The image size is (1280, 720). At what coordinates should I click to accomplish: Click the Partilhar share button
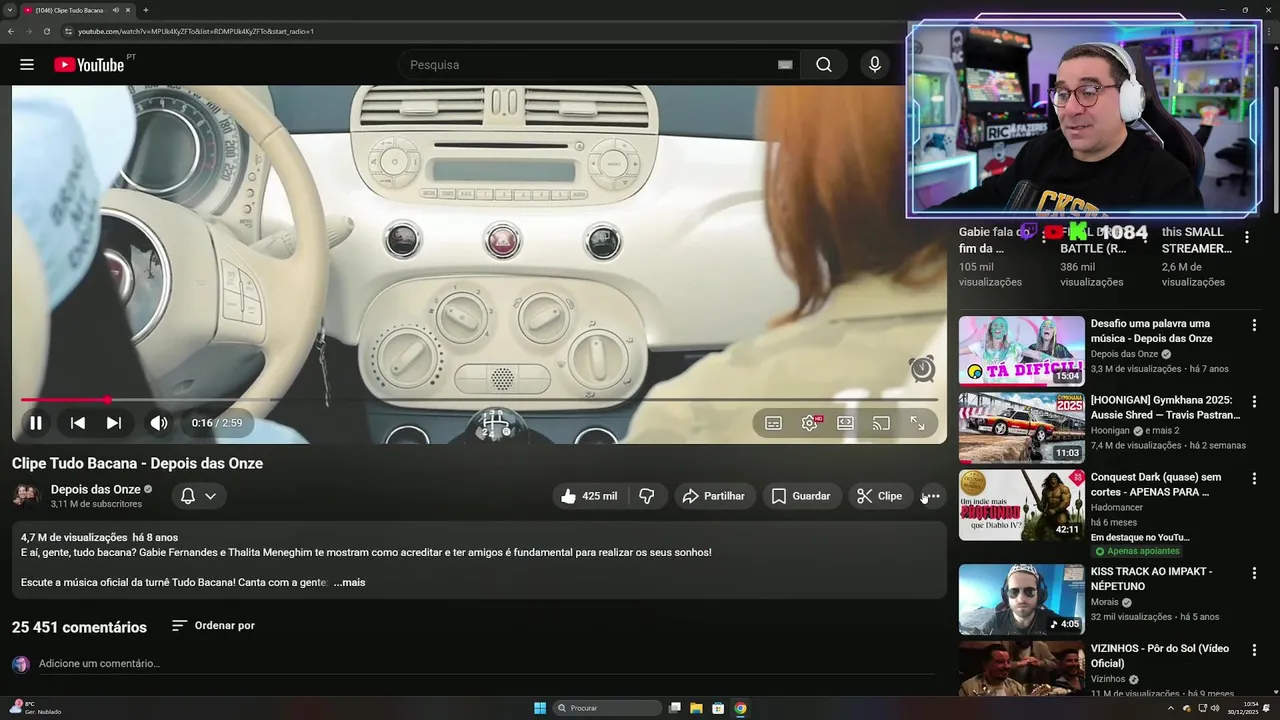[714, 496]
